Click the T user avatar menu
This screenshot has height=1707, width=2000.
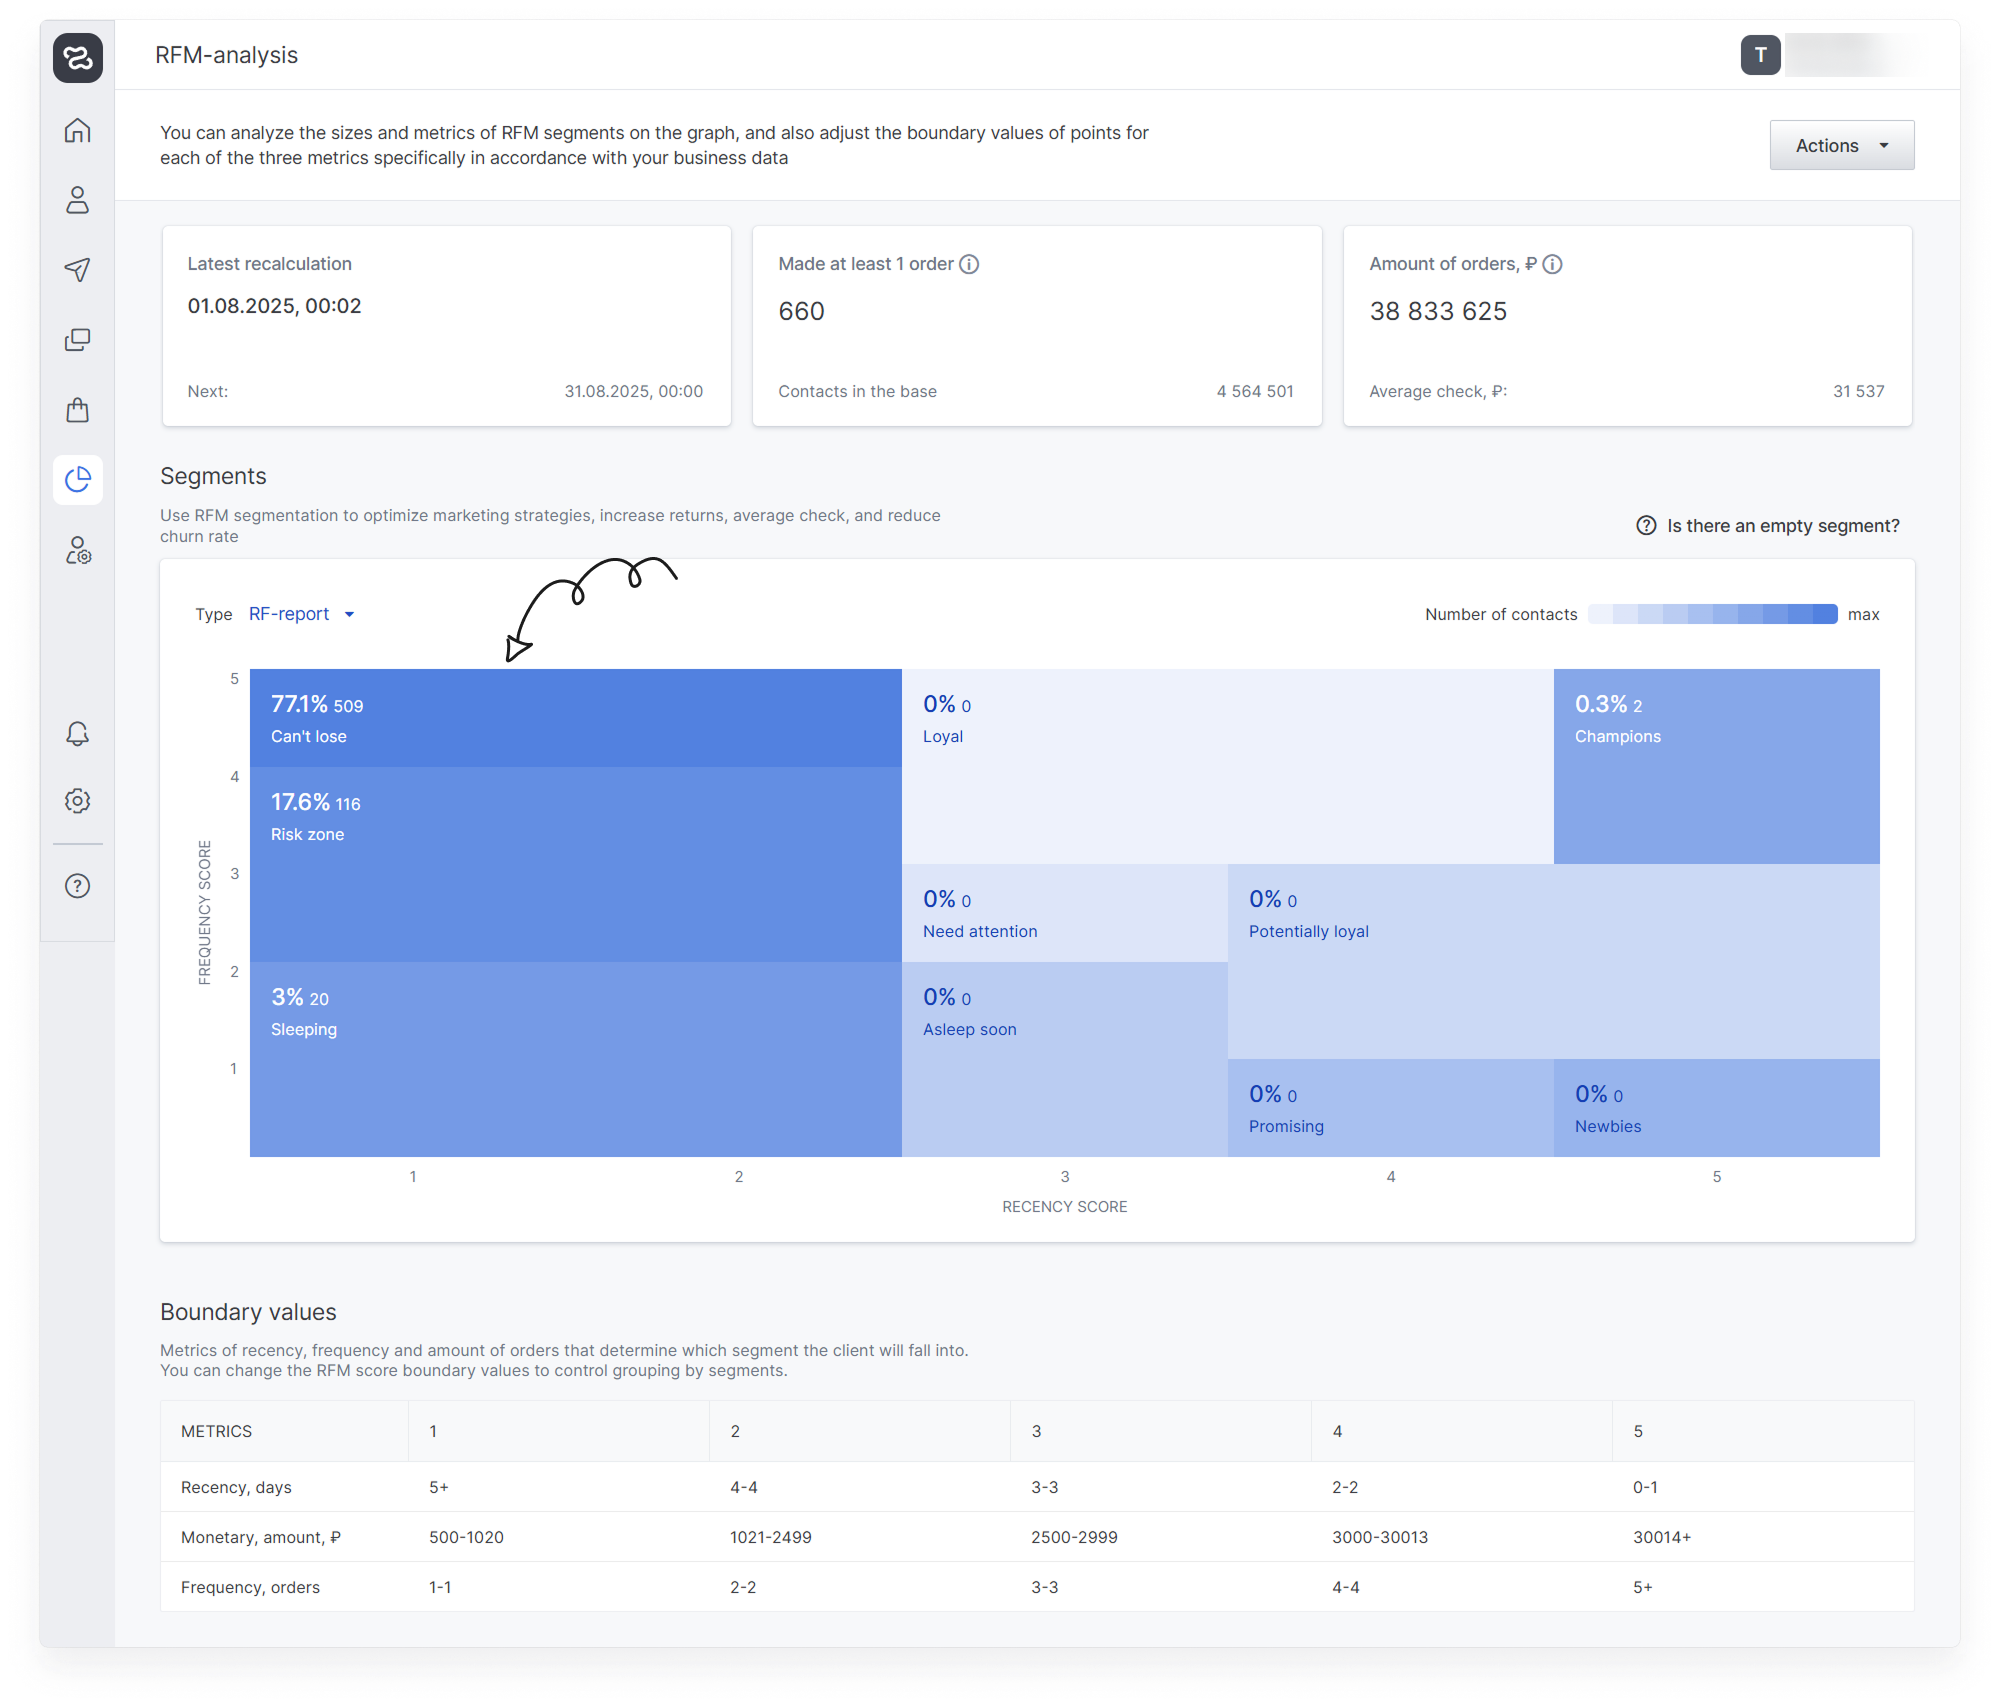click(1760, 56)
